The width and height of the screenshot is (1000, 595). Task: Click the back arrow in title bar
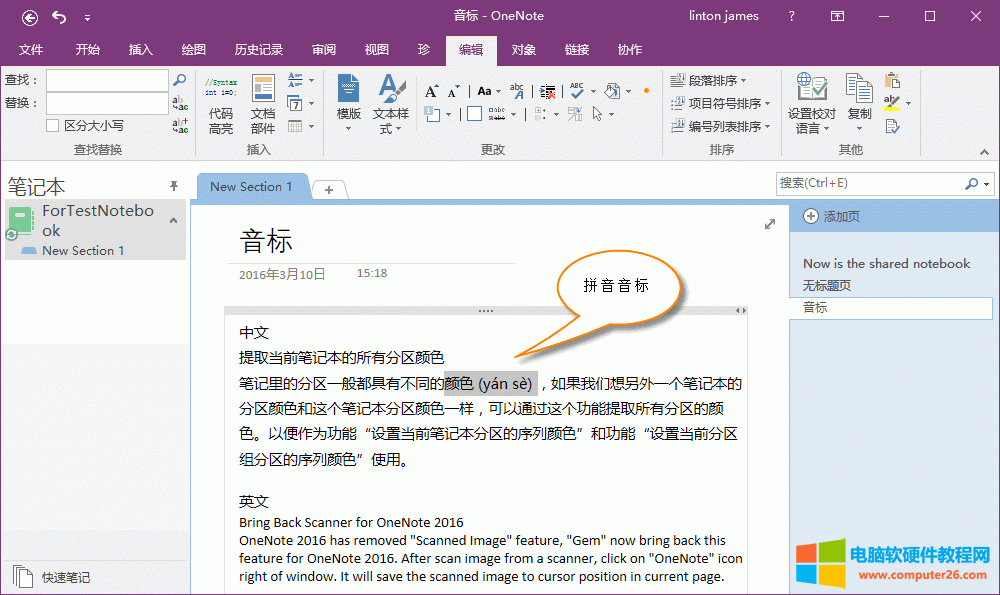(x=30, y=16)
